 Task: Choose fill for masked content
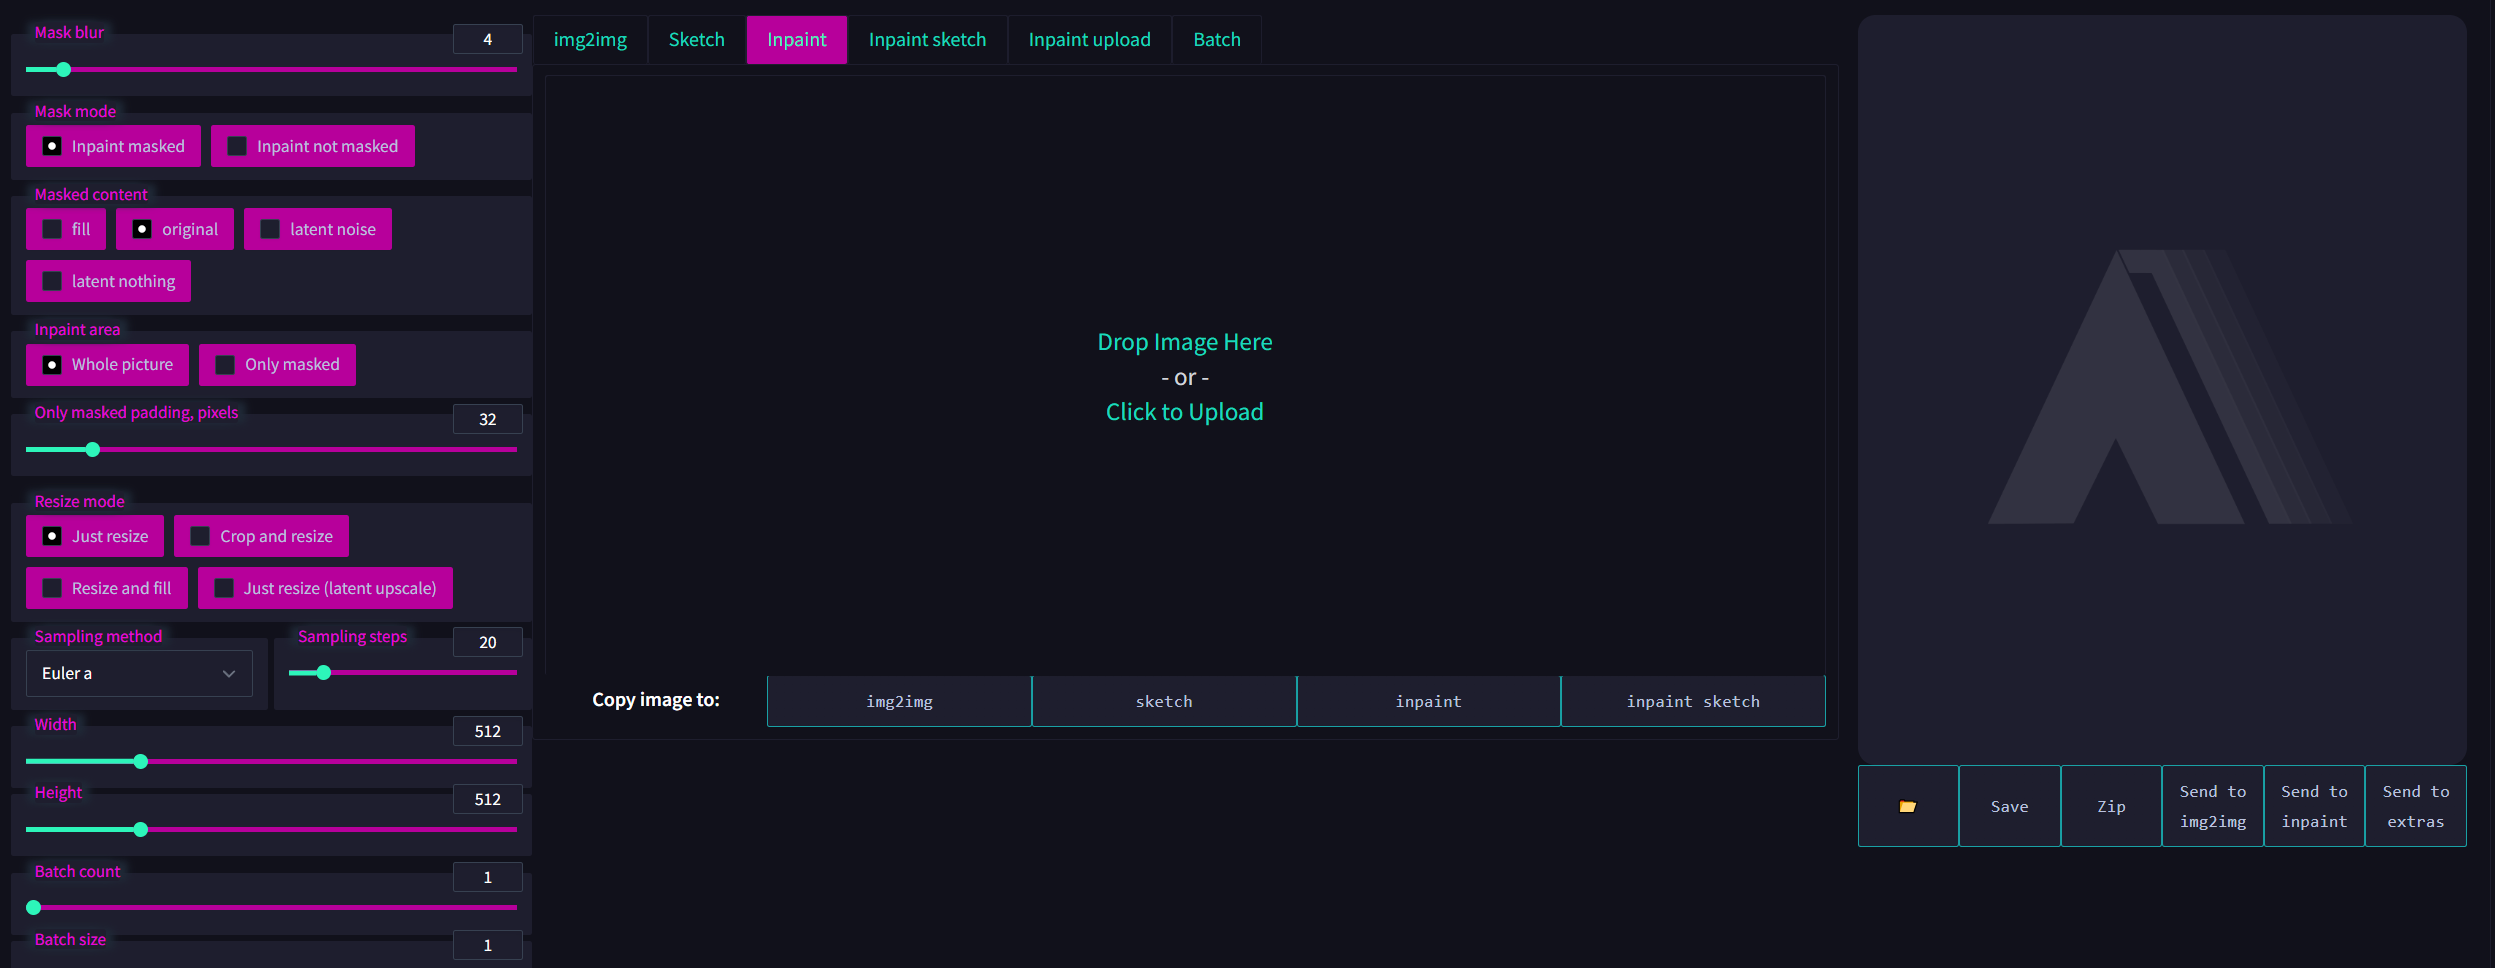[66, 229]
